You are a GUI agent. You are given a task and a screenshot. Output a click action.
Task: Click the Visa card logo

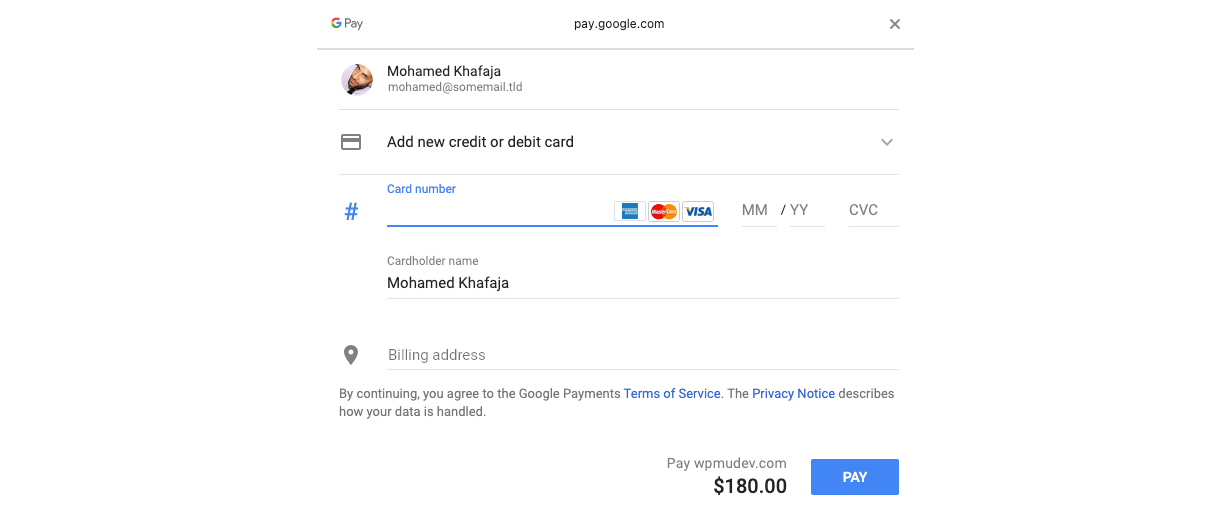(x=698, y=211)
